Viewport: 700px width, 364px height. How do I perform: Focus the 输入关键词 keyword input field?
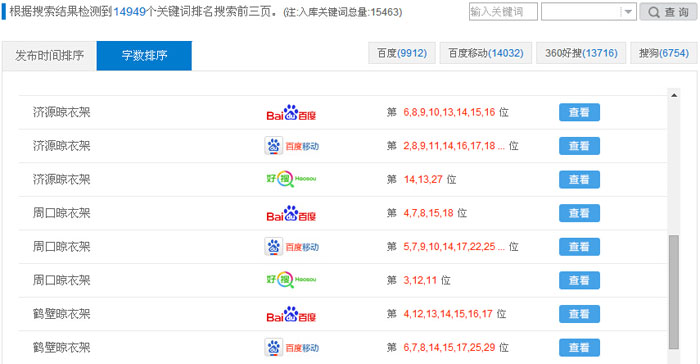coord(503,12)
